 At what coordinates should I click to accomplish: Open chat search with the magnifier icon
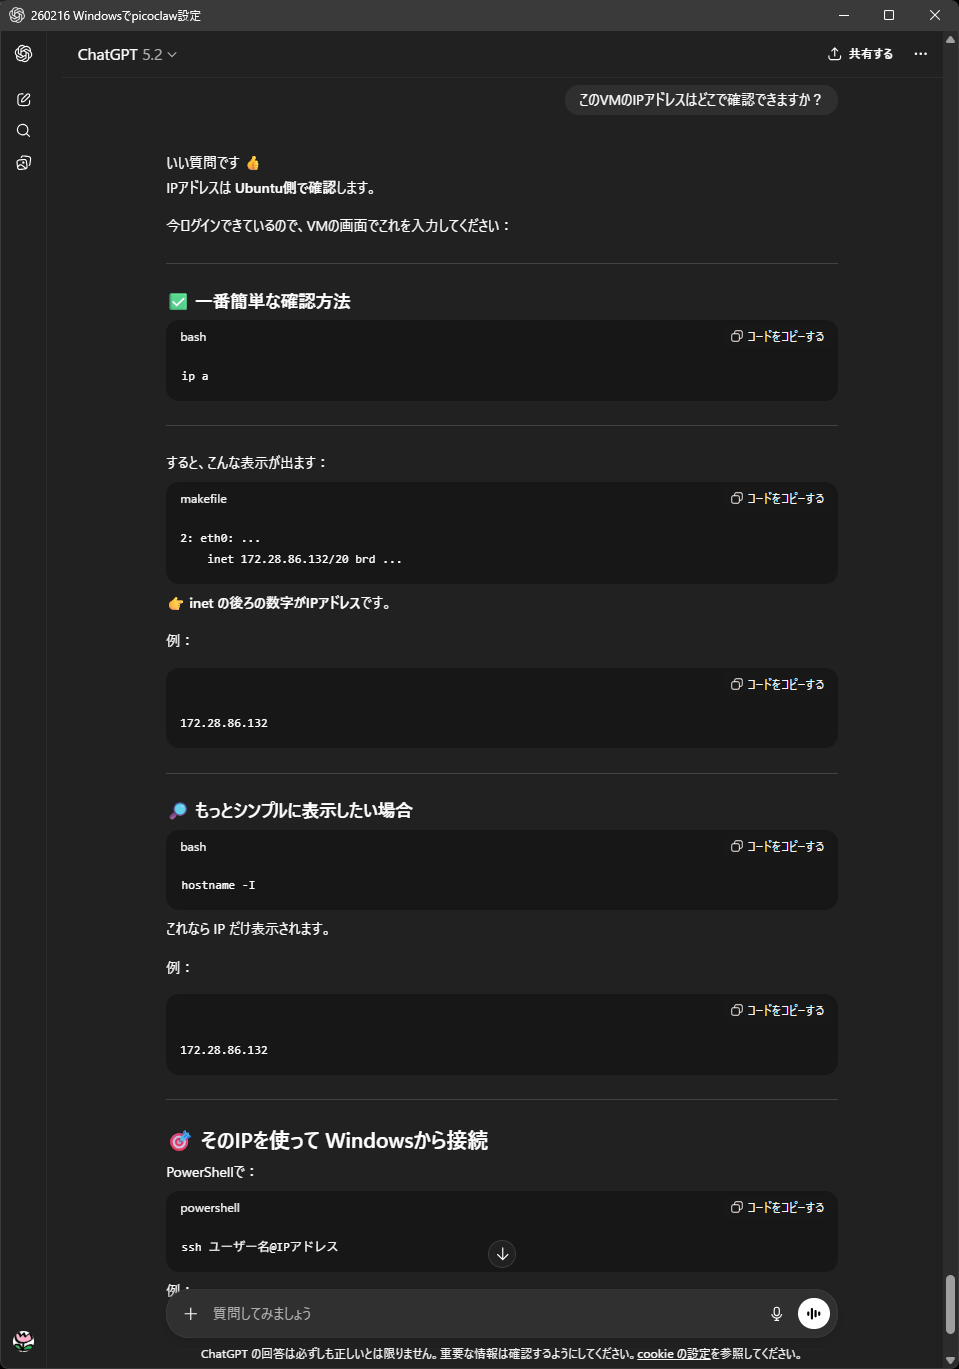[24, 131]
